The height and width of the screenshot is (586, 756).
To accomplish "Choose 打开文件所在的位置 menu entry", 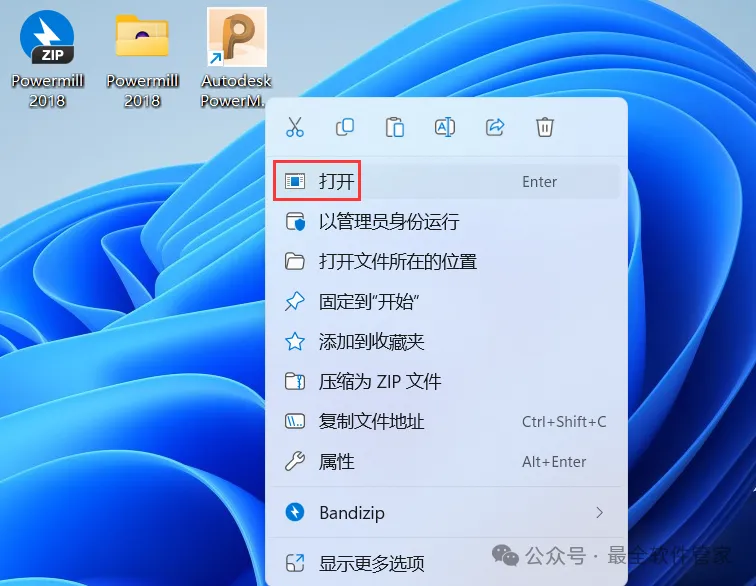I will (446, 262).
